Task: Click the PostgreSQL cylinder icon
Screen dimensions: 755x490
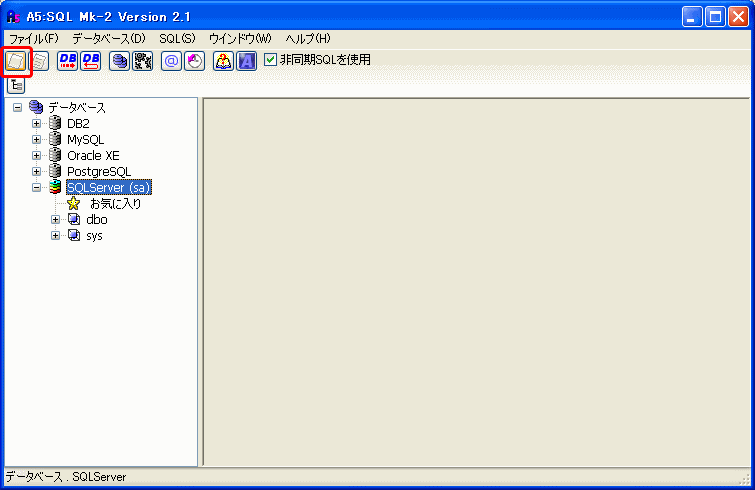Action: pos(55,171)
